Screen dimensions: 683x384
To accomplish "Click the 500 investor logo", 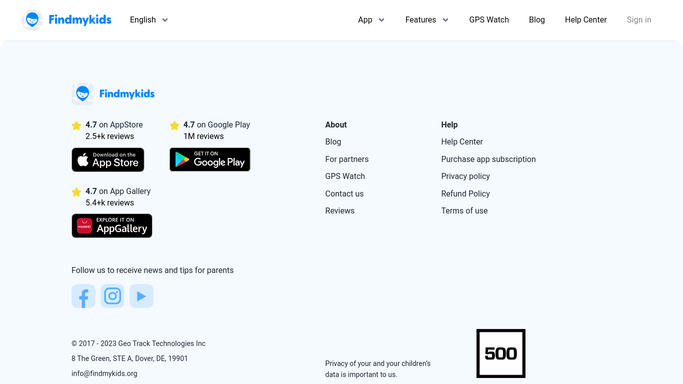I will [501, 354].
